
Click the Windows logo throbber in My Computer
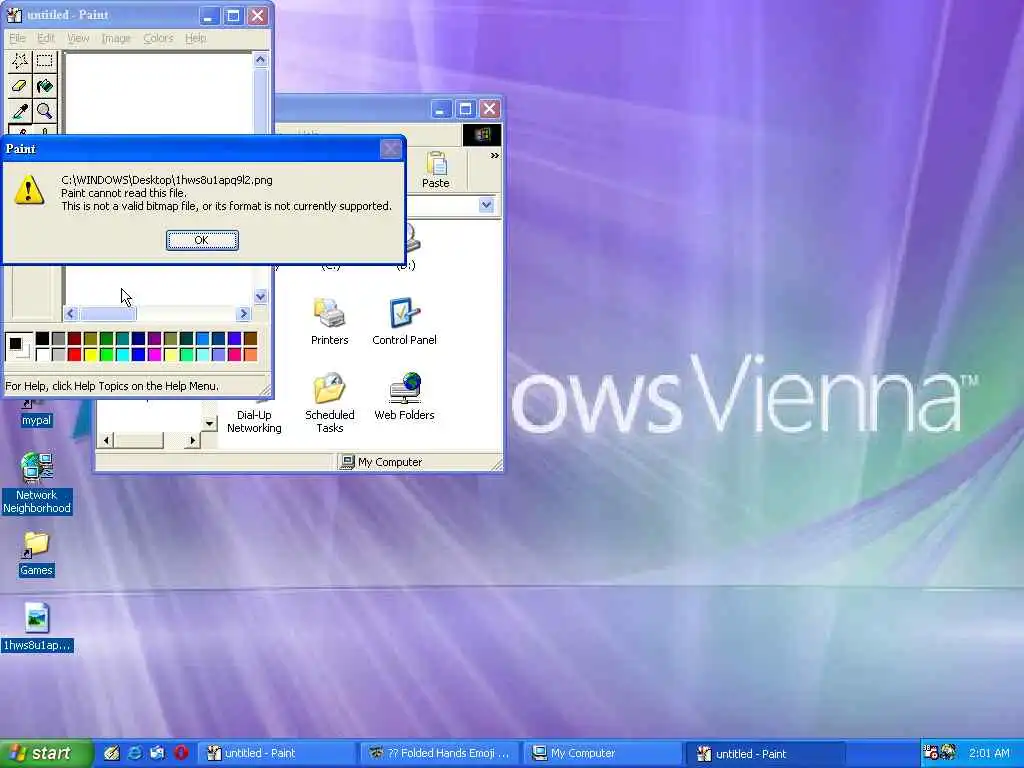coord(482,135)
